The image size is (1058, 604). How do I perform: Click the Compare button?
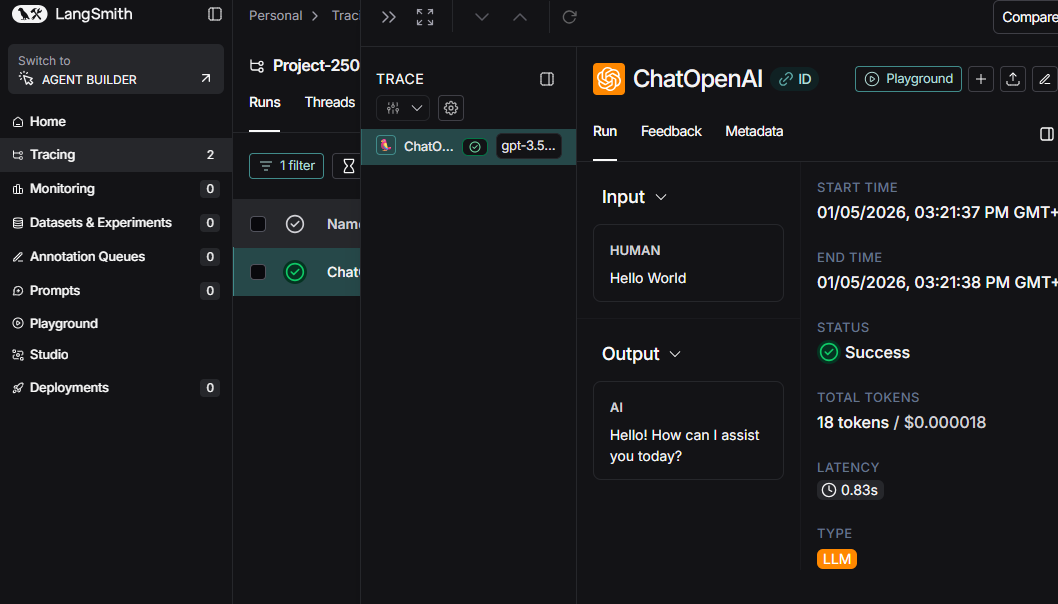pos(1026,17)
